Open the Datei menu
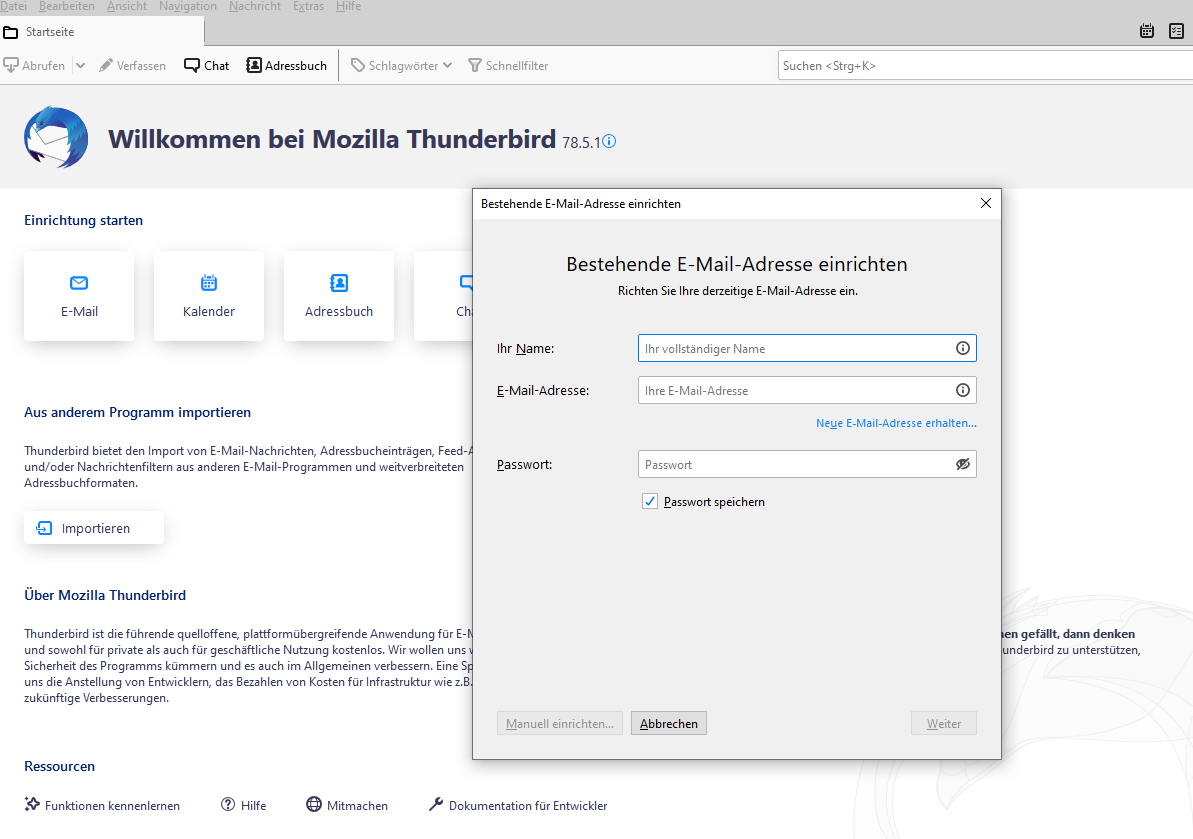The image size is (1193, 839). click(13, 6)
